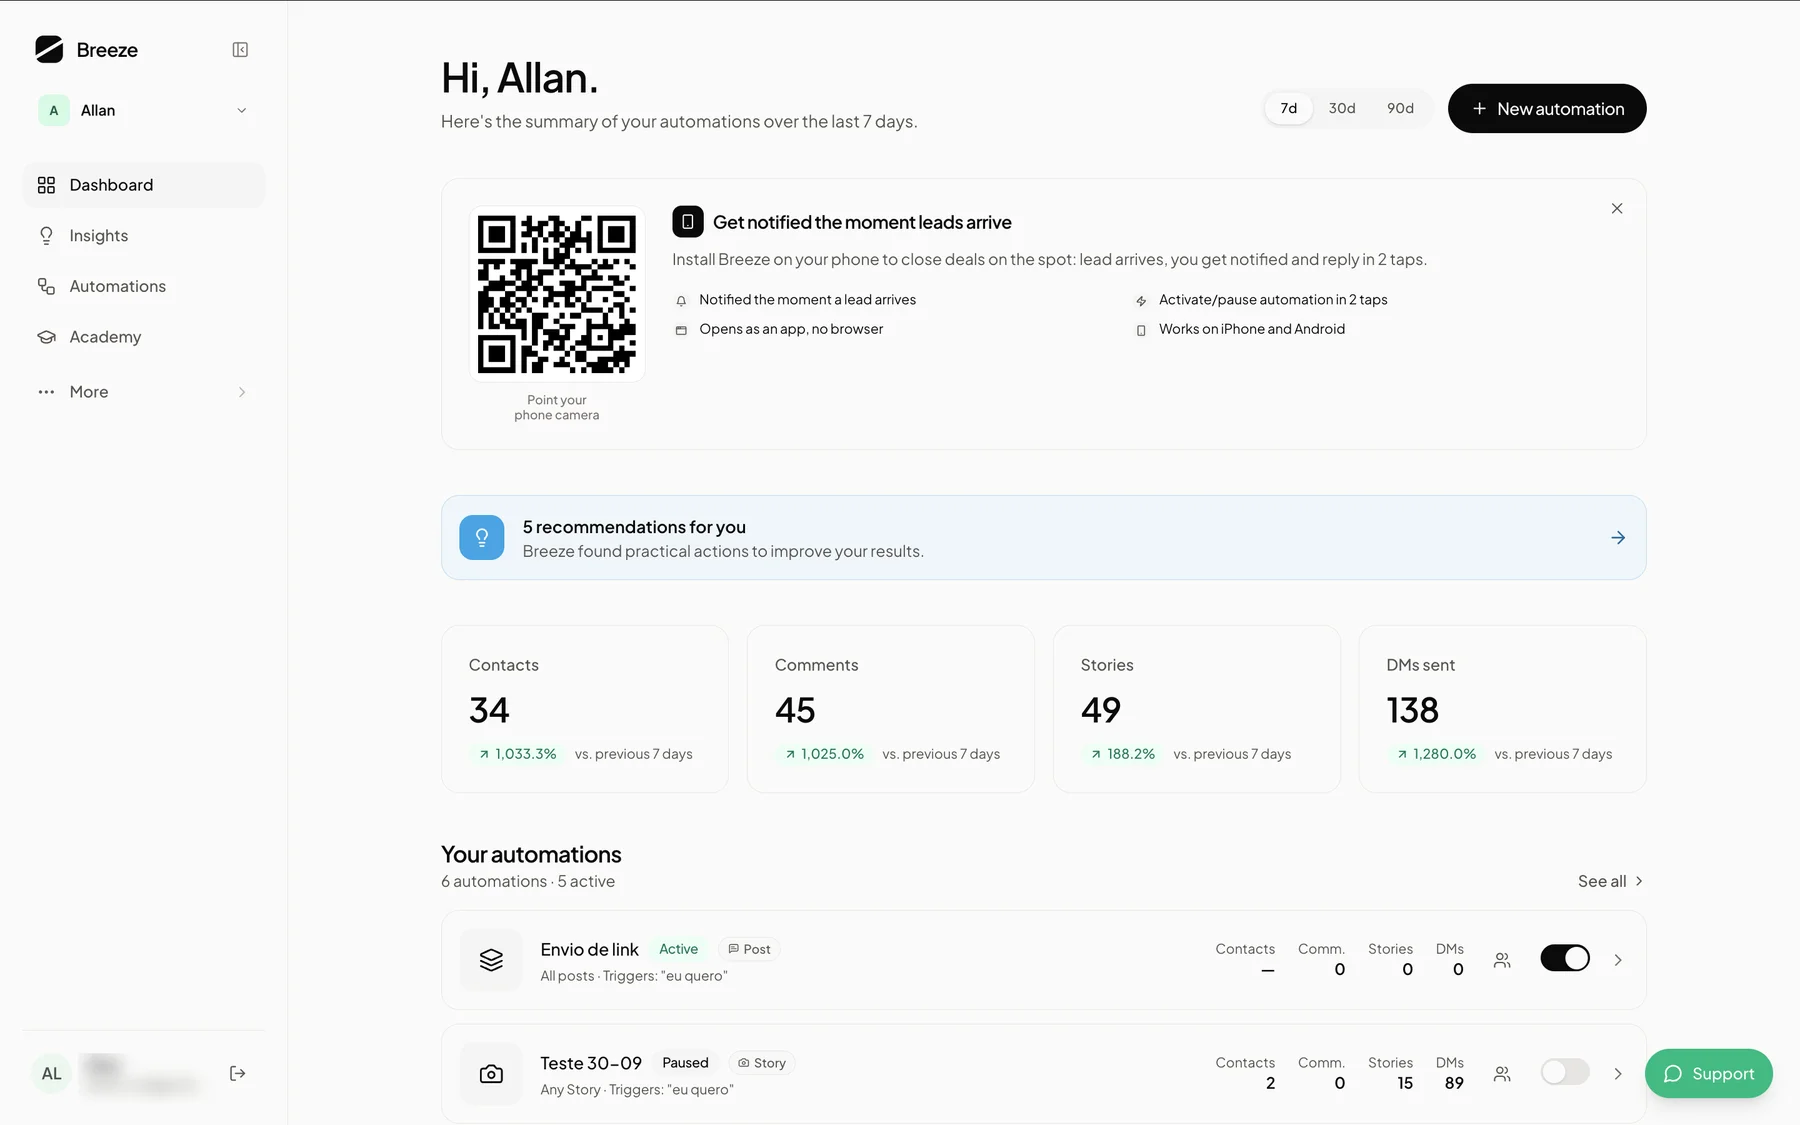
Task: Click the layers icon for Envio de link
Action: point(491,960)
